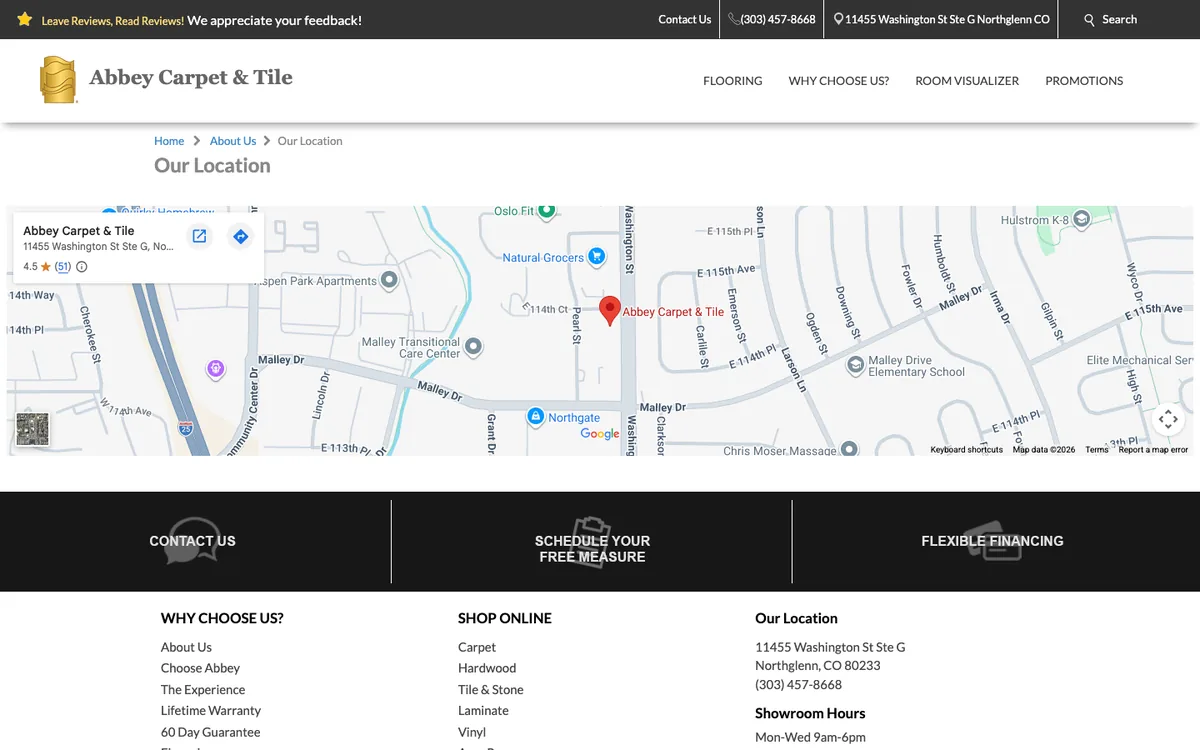Viewport: 1200px width, 750px height.
Task: Click the Our Location page heading
Action: coord(212,166)
